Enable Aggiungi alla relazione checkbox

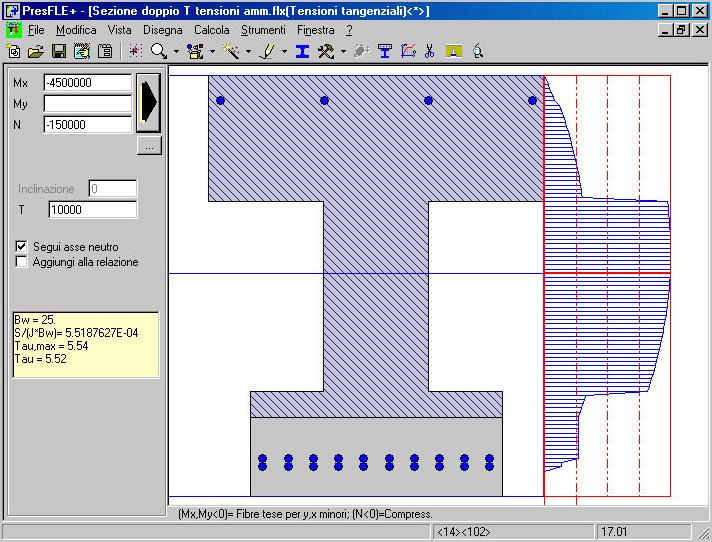tap(23, 262)
